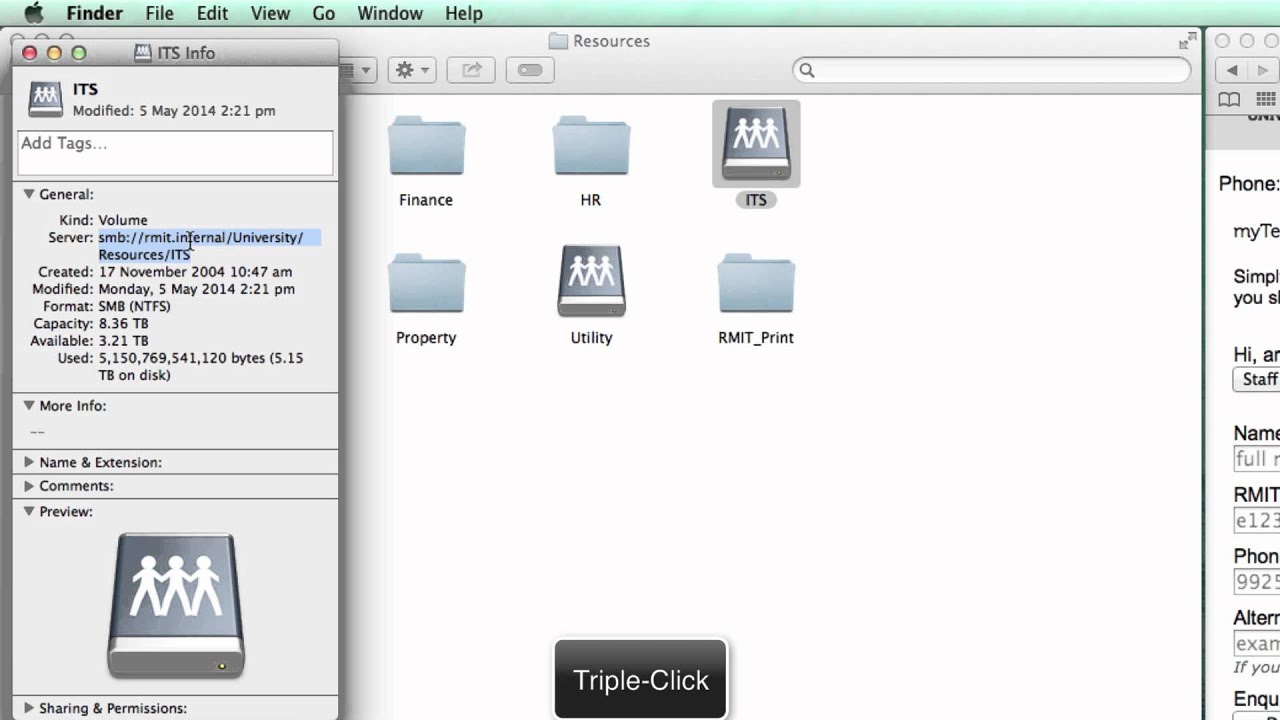Collapse the More Info section

point(29,405)
